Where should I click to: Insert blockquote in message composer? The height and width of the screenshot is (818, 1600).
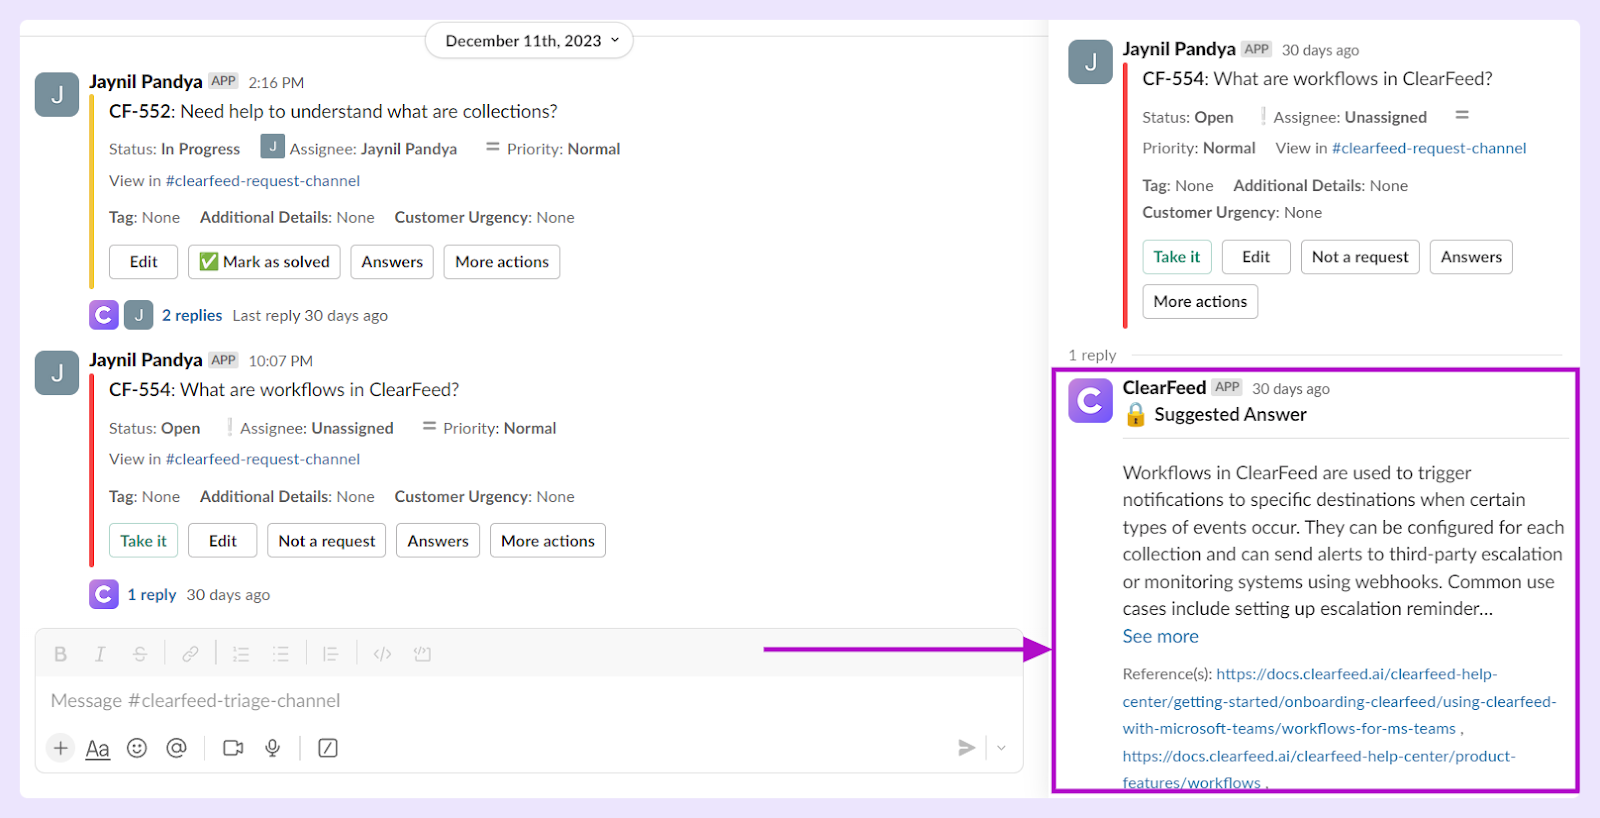[x=330, y=654]
